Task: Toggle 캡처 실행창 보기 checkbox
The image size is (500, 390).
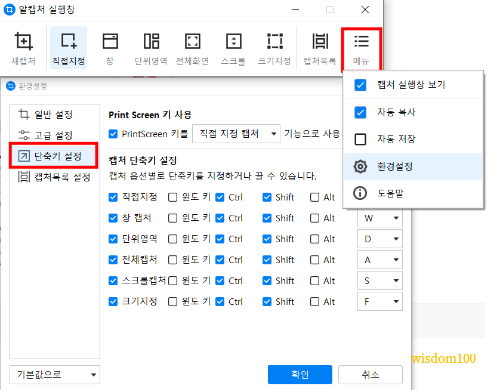Action: tap(360, 85)
